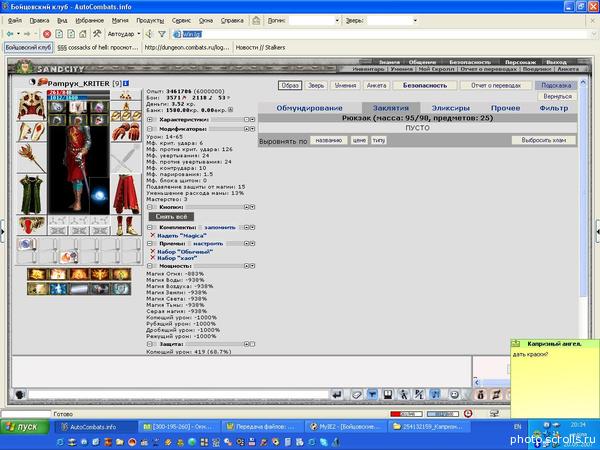Open the Файл menu
Image resolution: width=600 pixels, height=450 pixels.
pos(15,20)
